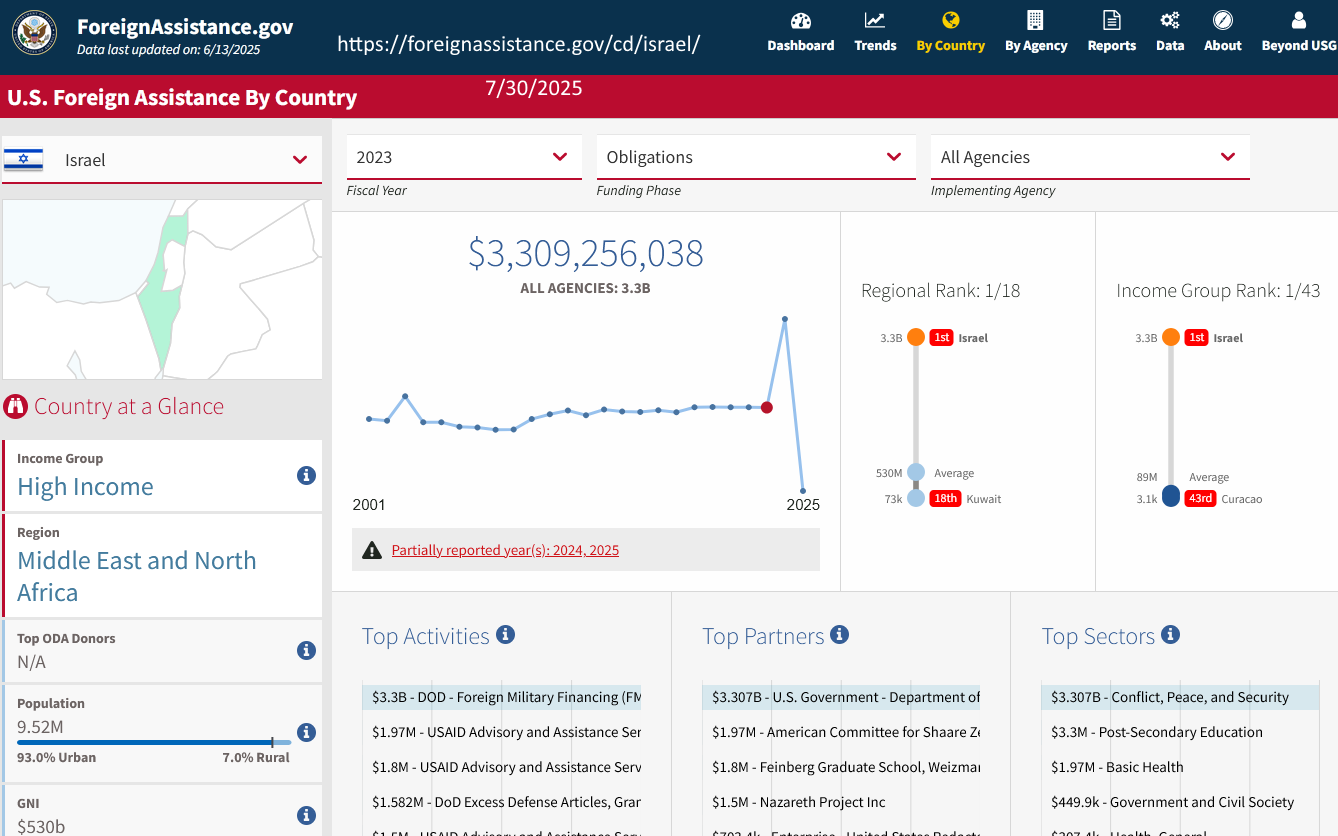The width and height of the screenshot is (1338, 836).
Task: Open the By Agency page
Action: coord(1036,32)
